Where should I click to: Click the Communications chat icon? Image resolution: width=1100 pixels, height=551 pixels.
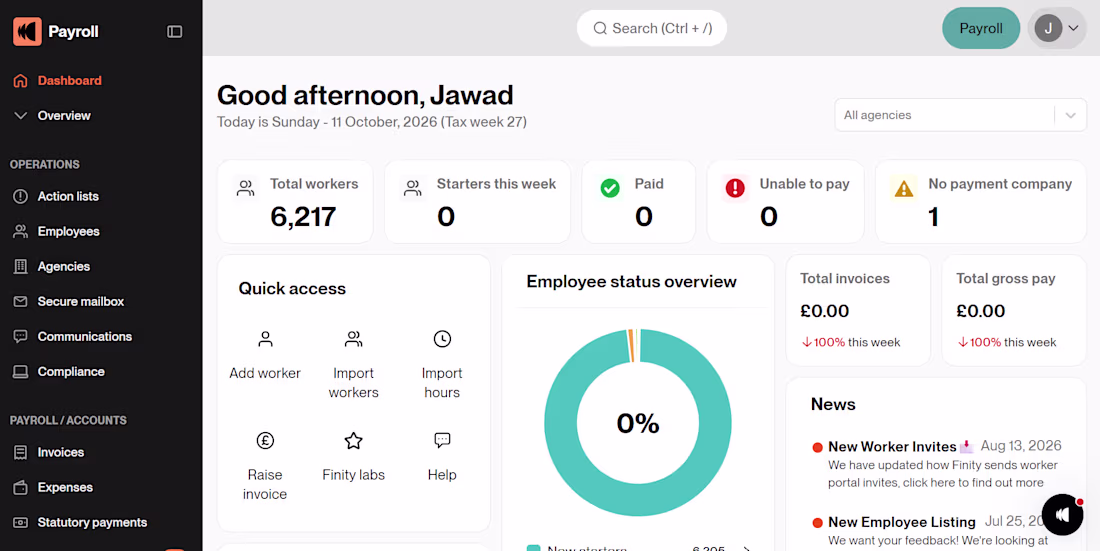tap(21, 337)
